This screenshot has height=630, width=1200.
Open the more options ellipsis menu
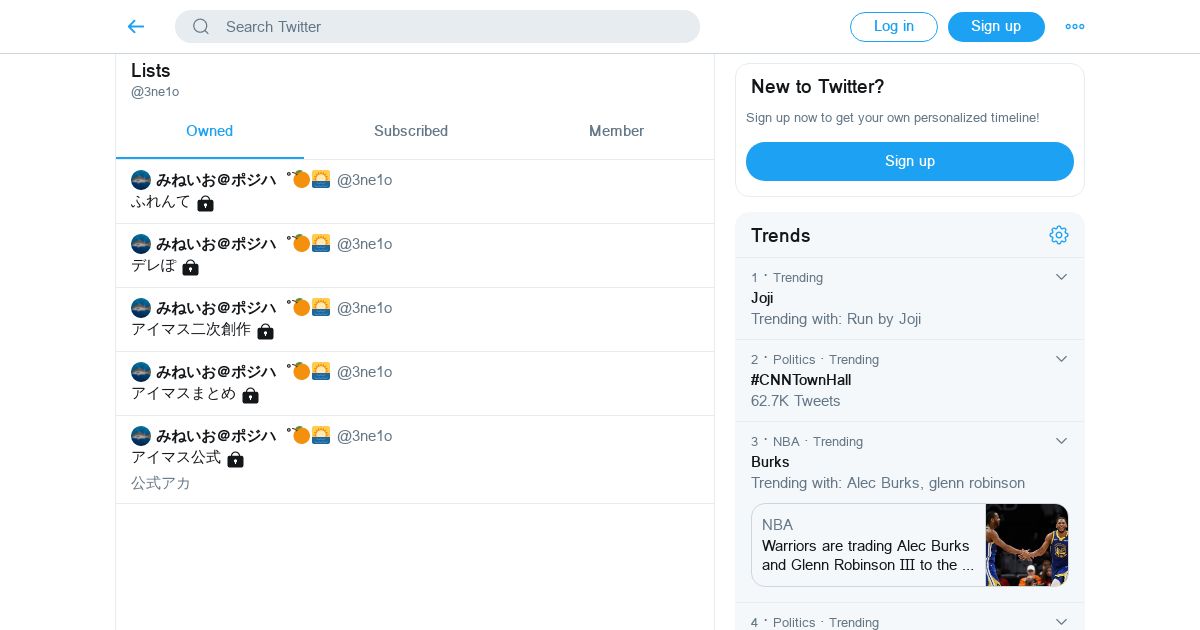click(1075, 27)
